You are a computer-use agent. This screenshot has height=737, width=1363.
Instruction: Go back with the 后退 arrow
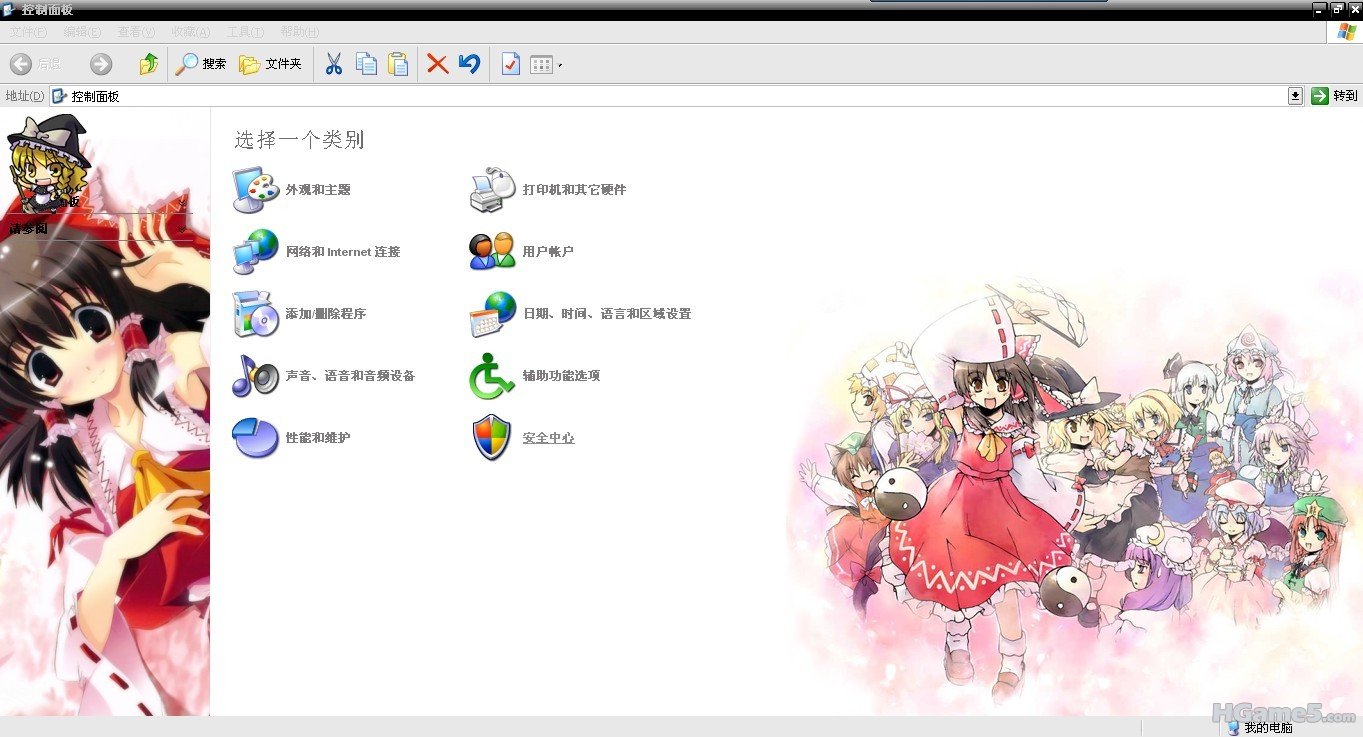[21, 64]
